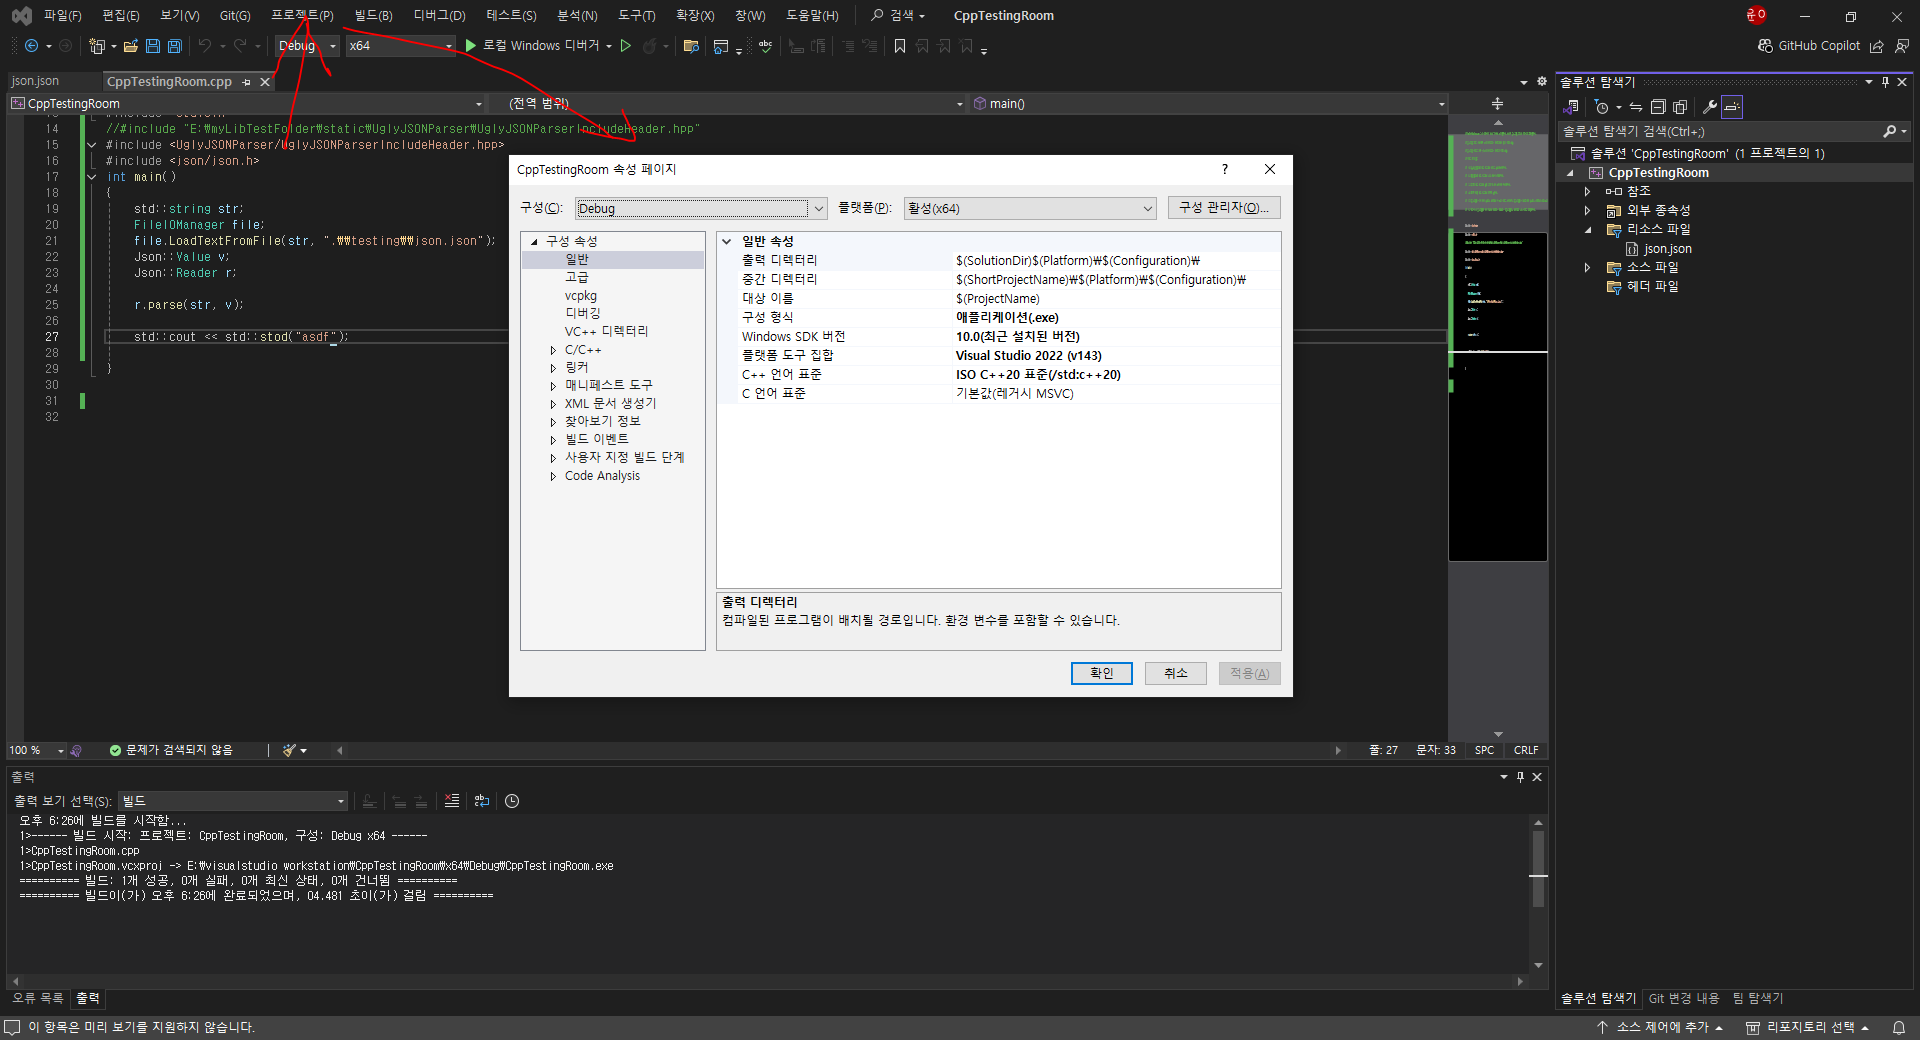Click Sync with Active Document arrows icon
1920x1040 pixels.
coord(1636,107)
